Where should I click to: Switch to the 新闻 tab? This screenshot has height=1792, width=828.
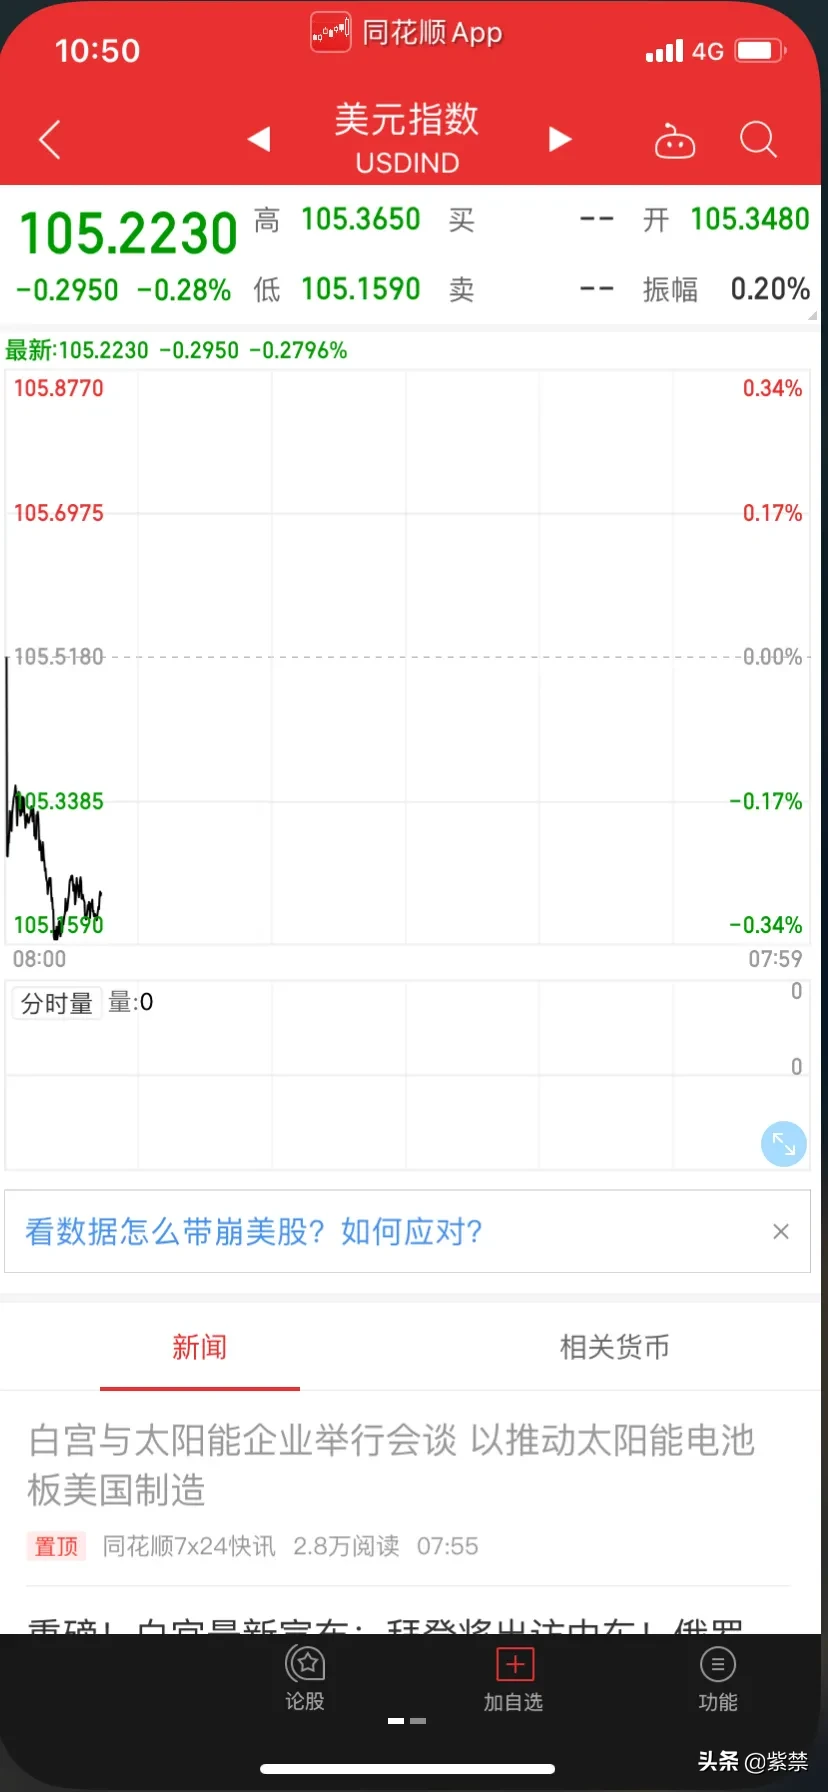point(200,1347)
